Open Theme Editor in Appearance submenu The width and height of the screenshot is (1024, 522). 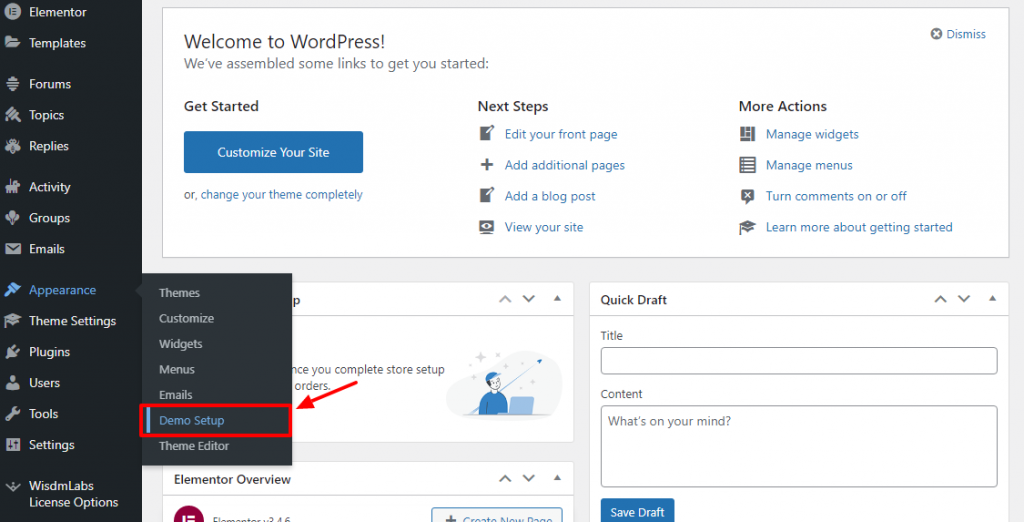tap(194, 446)
